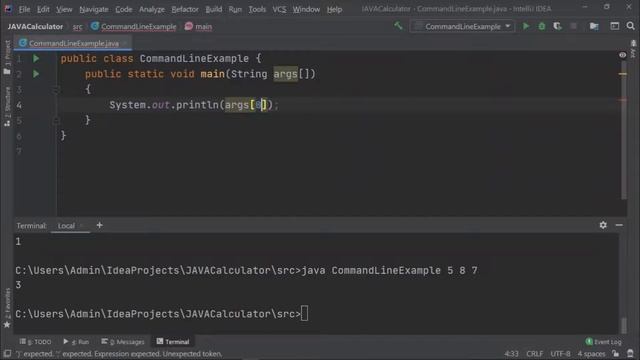
Task: Add new terminal session with plus
Action: click(x=99, y=225)
